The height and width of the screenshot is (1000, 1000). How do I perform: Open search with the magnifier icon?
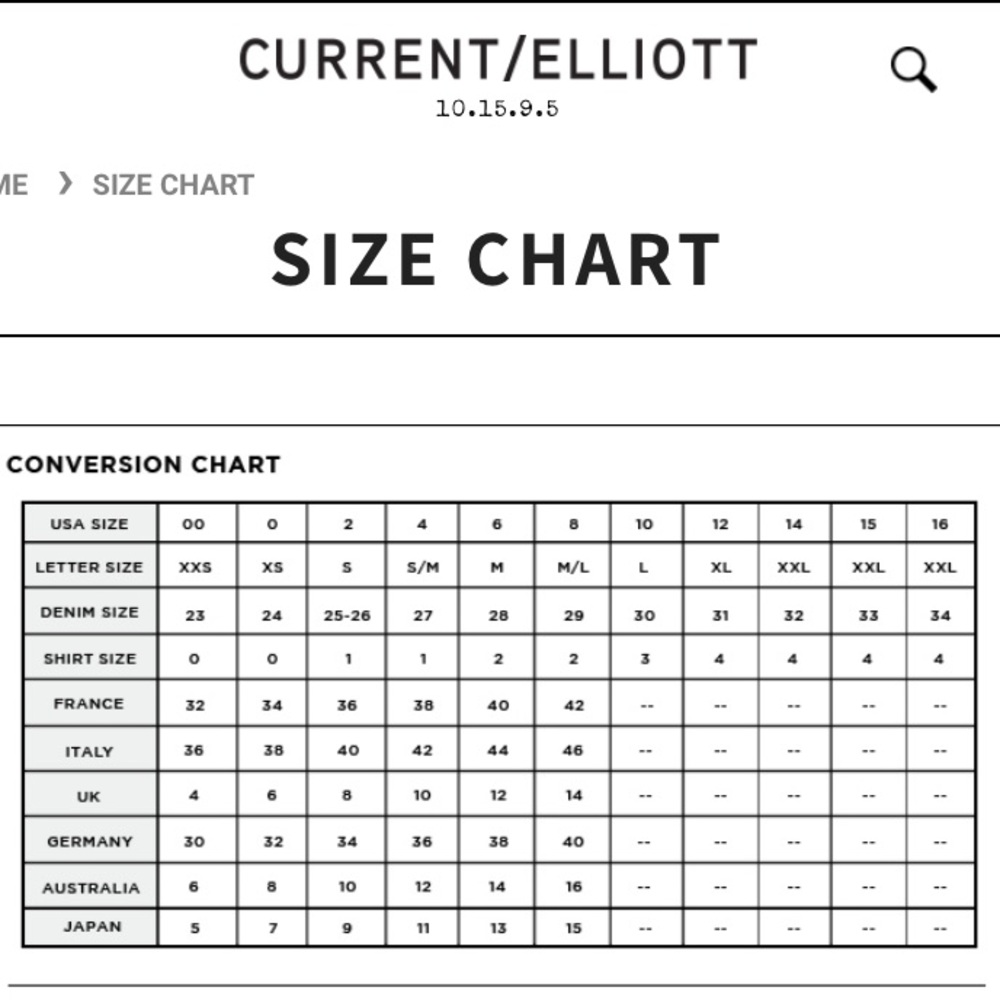912,70
